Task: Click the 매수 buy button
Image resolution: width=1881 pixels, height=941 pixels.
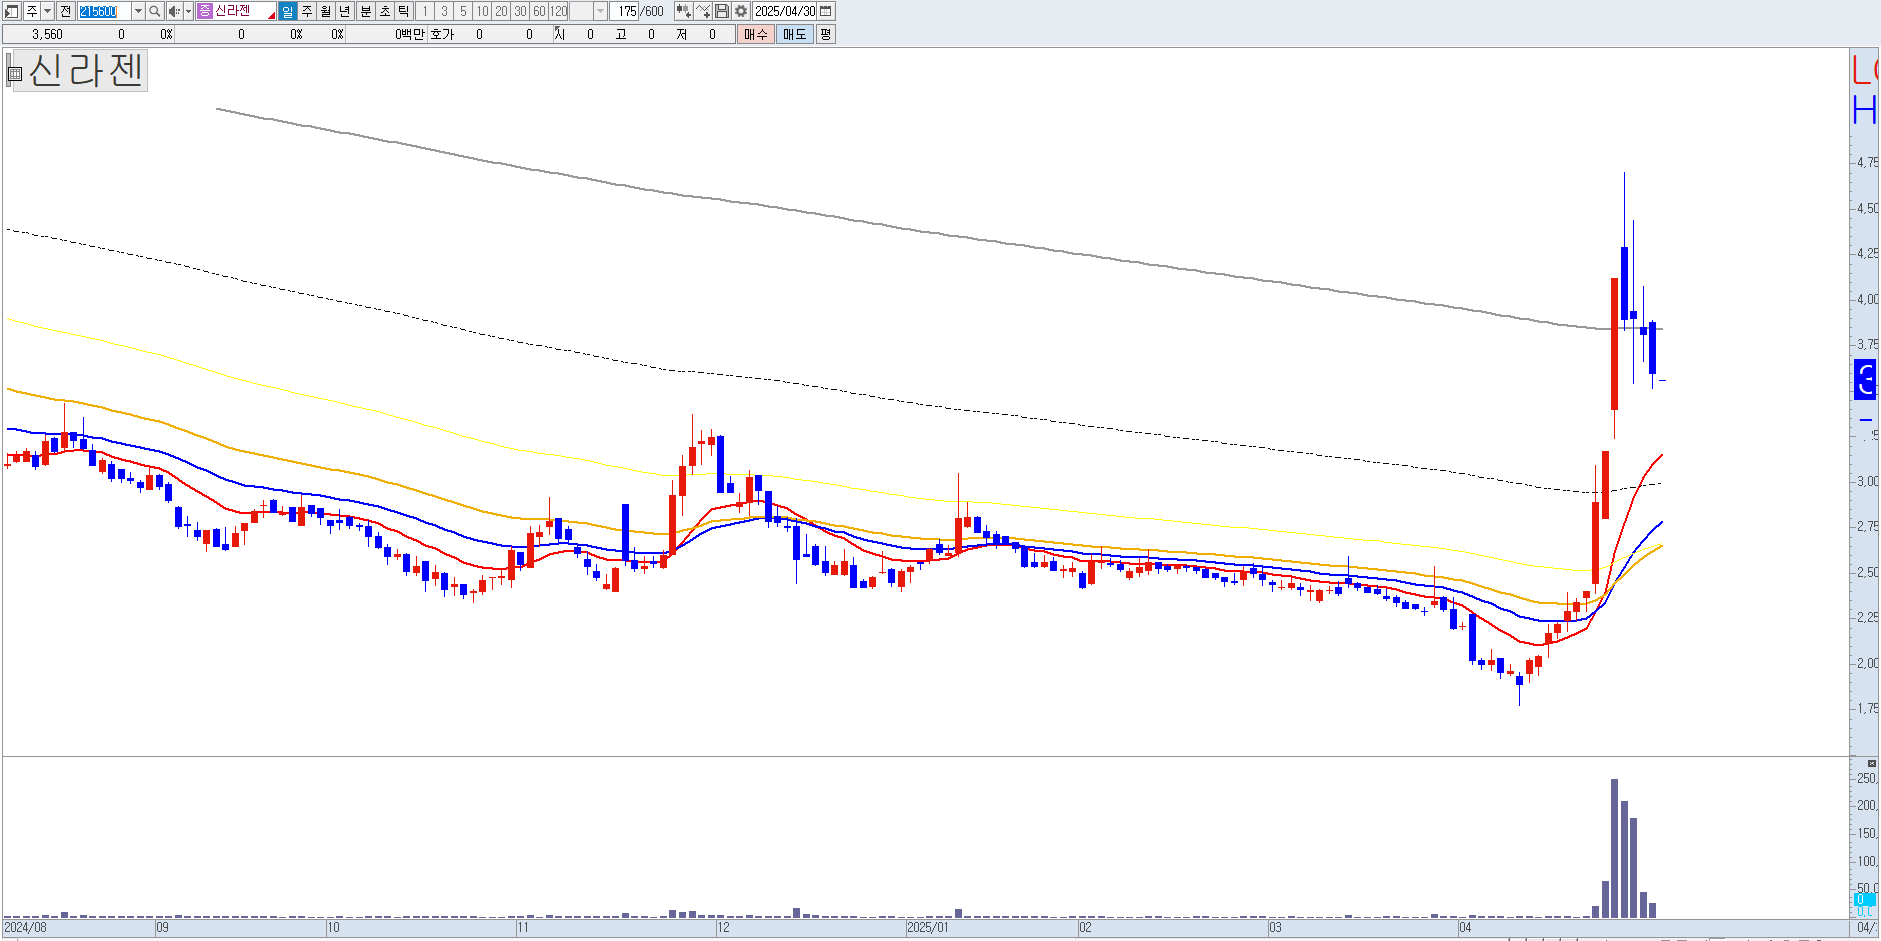Action: (x=756, y=34)
